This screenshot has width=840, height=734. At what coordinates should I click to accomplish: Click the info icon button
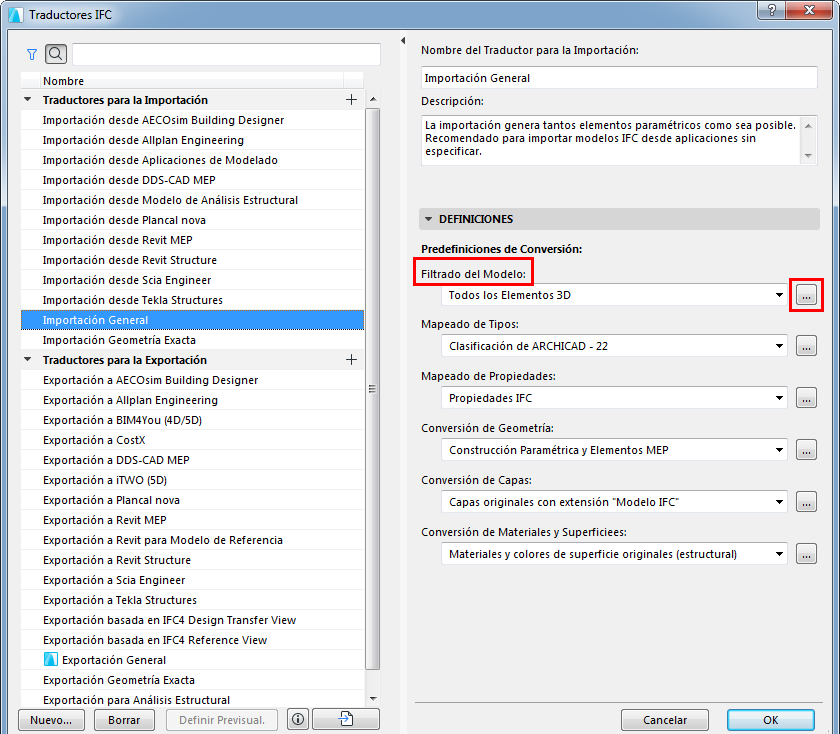pyautogui.click(x=298, y=719)
